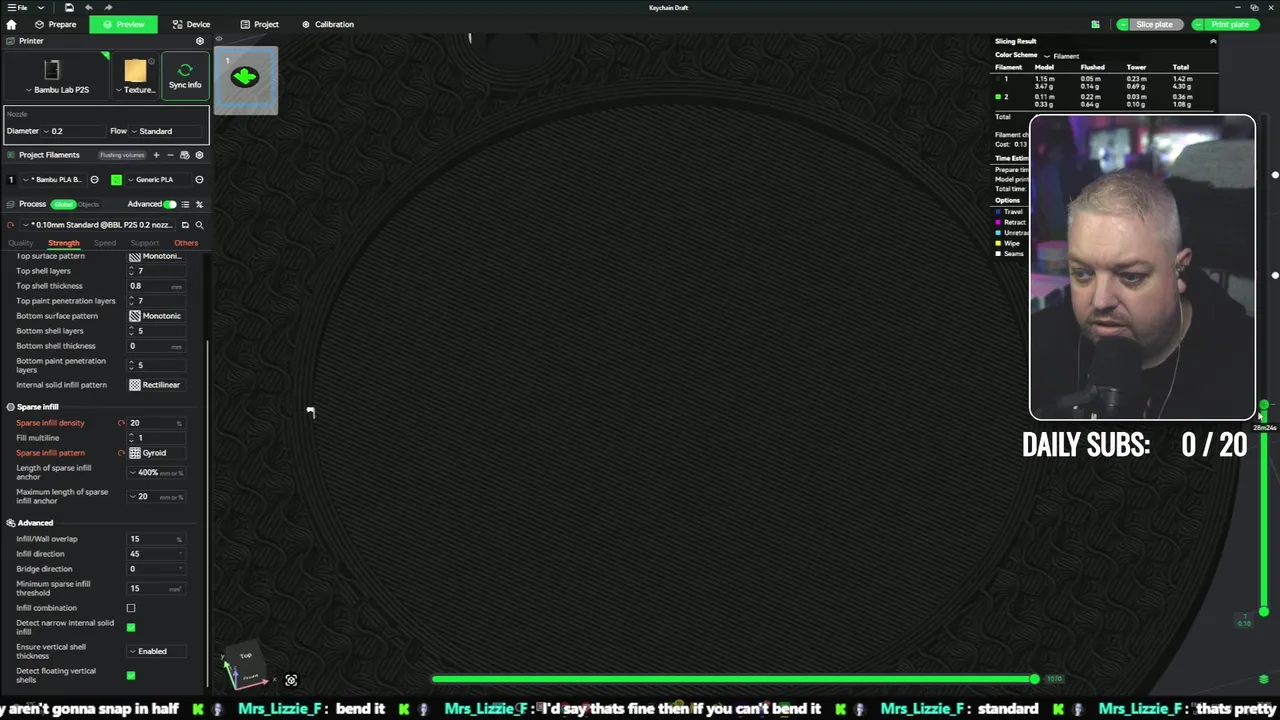
Task: Click the Flushing volumes button
Action: point(122,155)
